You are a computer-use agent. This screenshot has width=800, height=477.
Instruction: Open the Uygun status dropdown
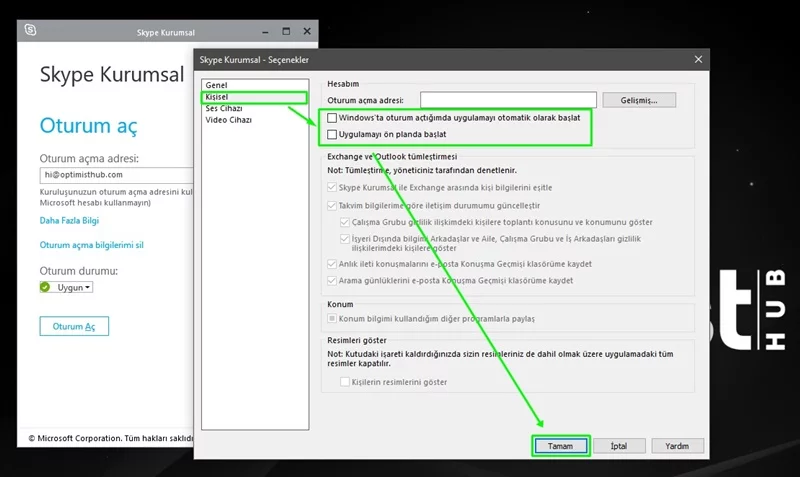click(75, 287)
